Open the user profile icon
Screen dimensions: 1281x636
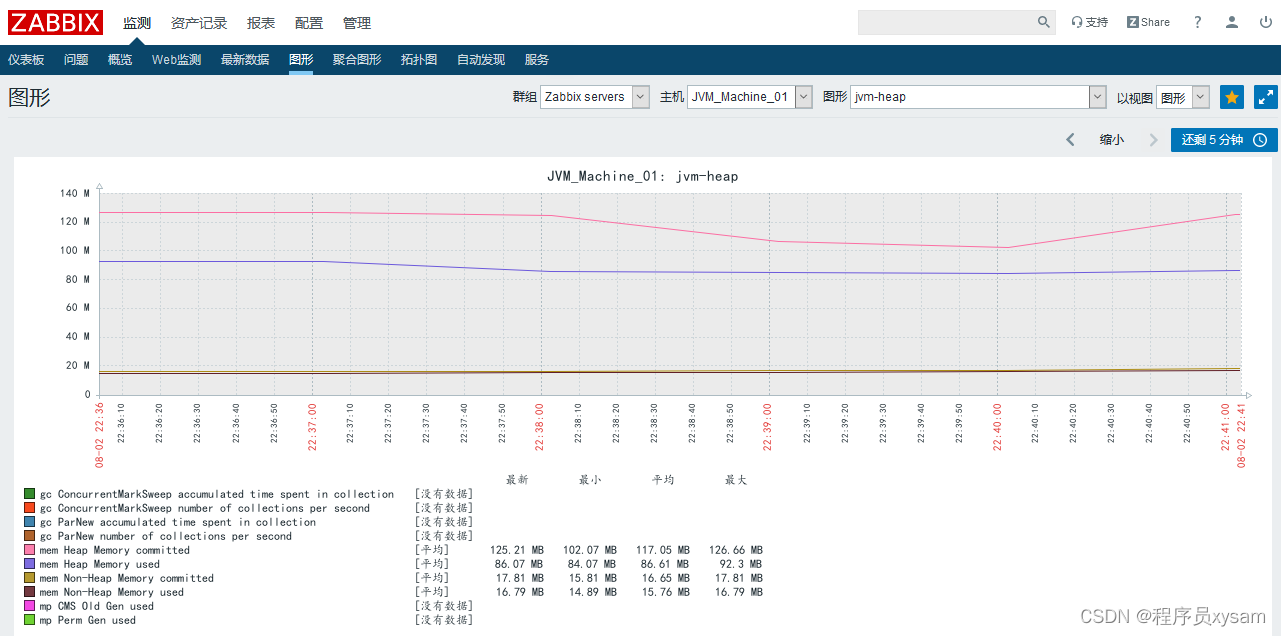(x=1232, y=22)
